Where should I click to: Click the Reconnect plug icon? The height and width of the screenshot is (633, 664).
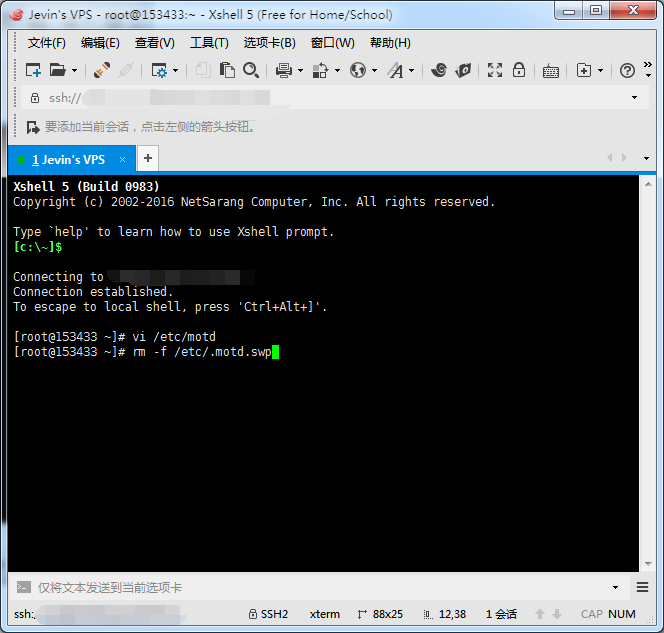tap(102, 70)
